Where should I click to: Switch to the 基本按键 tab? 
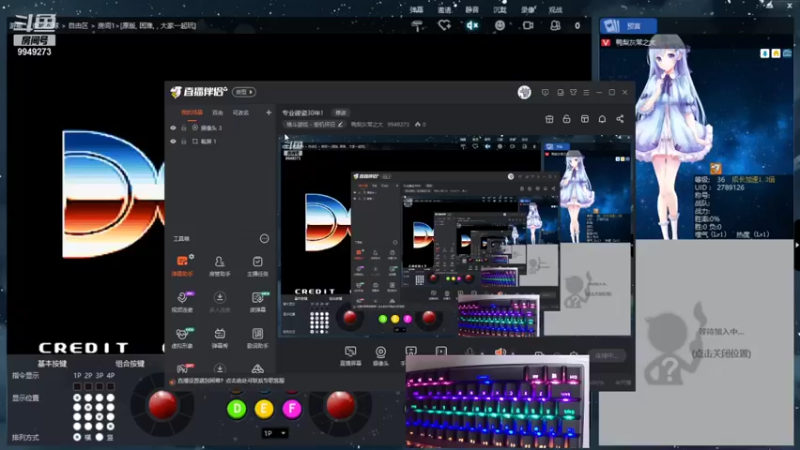52,364
